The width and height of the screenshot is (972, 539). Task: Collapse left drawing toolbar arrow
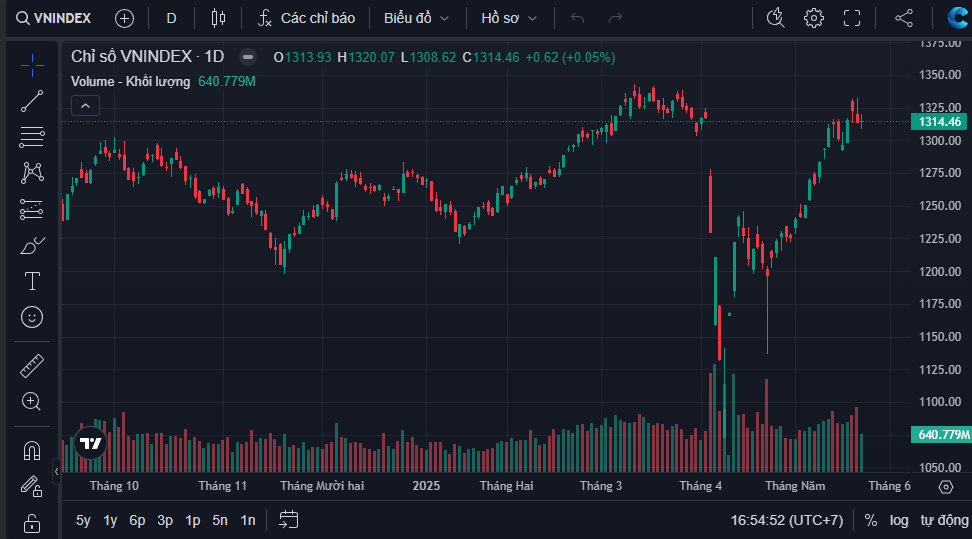pyautogui.click(x=56, y=472)
